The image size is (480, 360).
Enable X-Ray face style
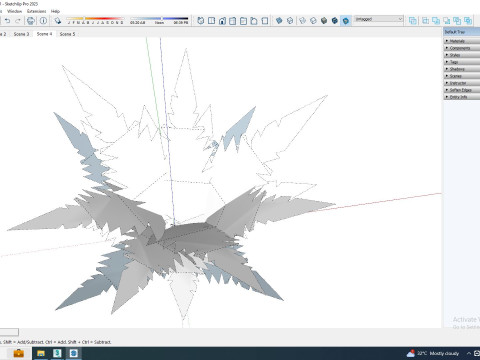(279, 21)
